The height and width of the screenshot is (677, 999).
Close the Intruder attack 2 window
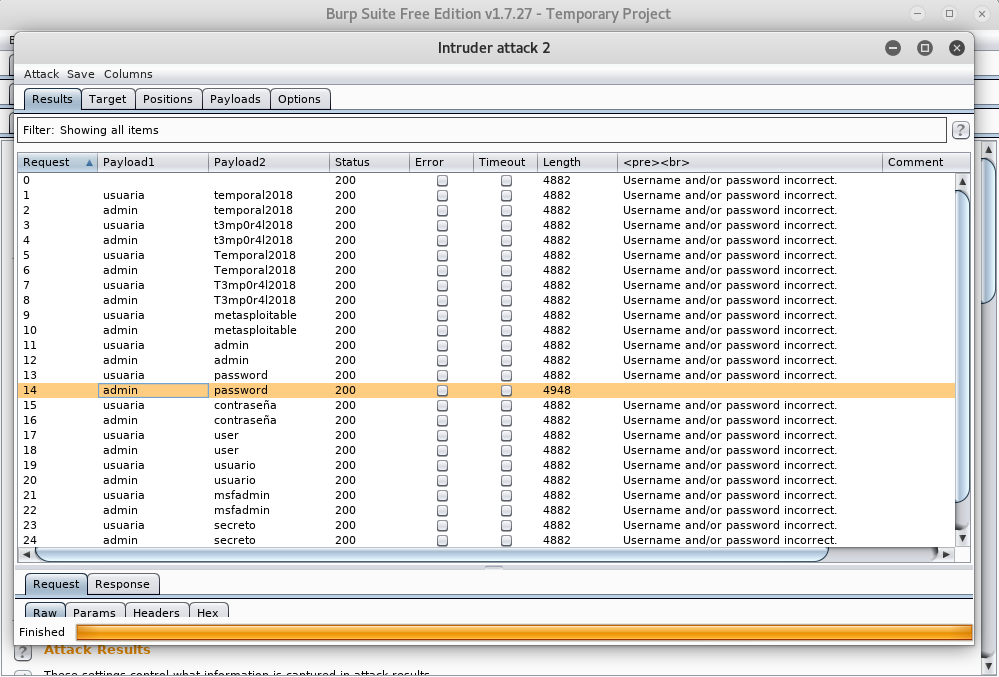coord(957,48)
